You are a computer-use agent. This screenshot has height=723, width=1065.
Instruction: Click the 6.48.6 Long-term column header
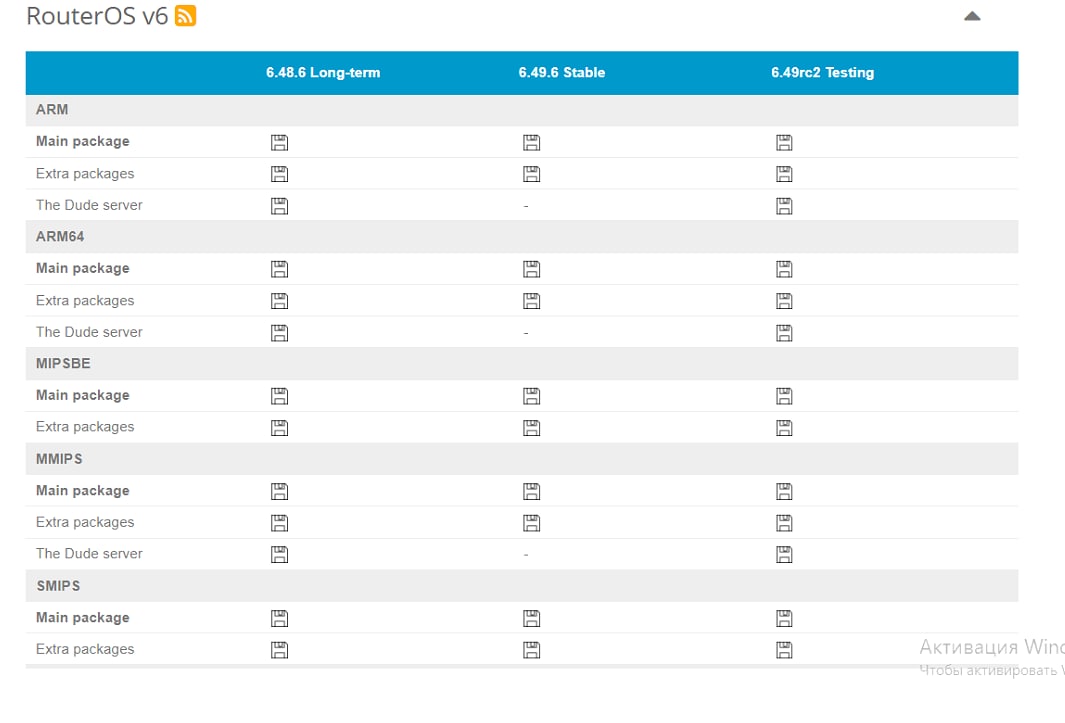click(x=323, y=73)
